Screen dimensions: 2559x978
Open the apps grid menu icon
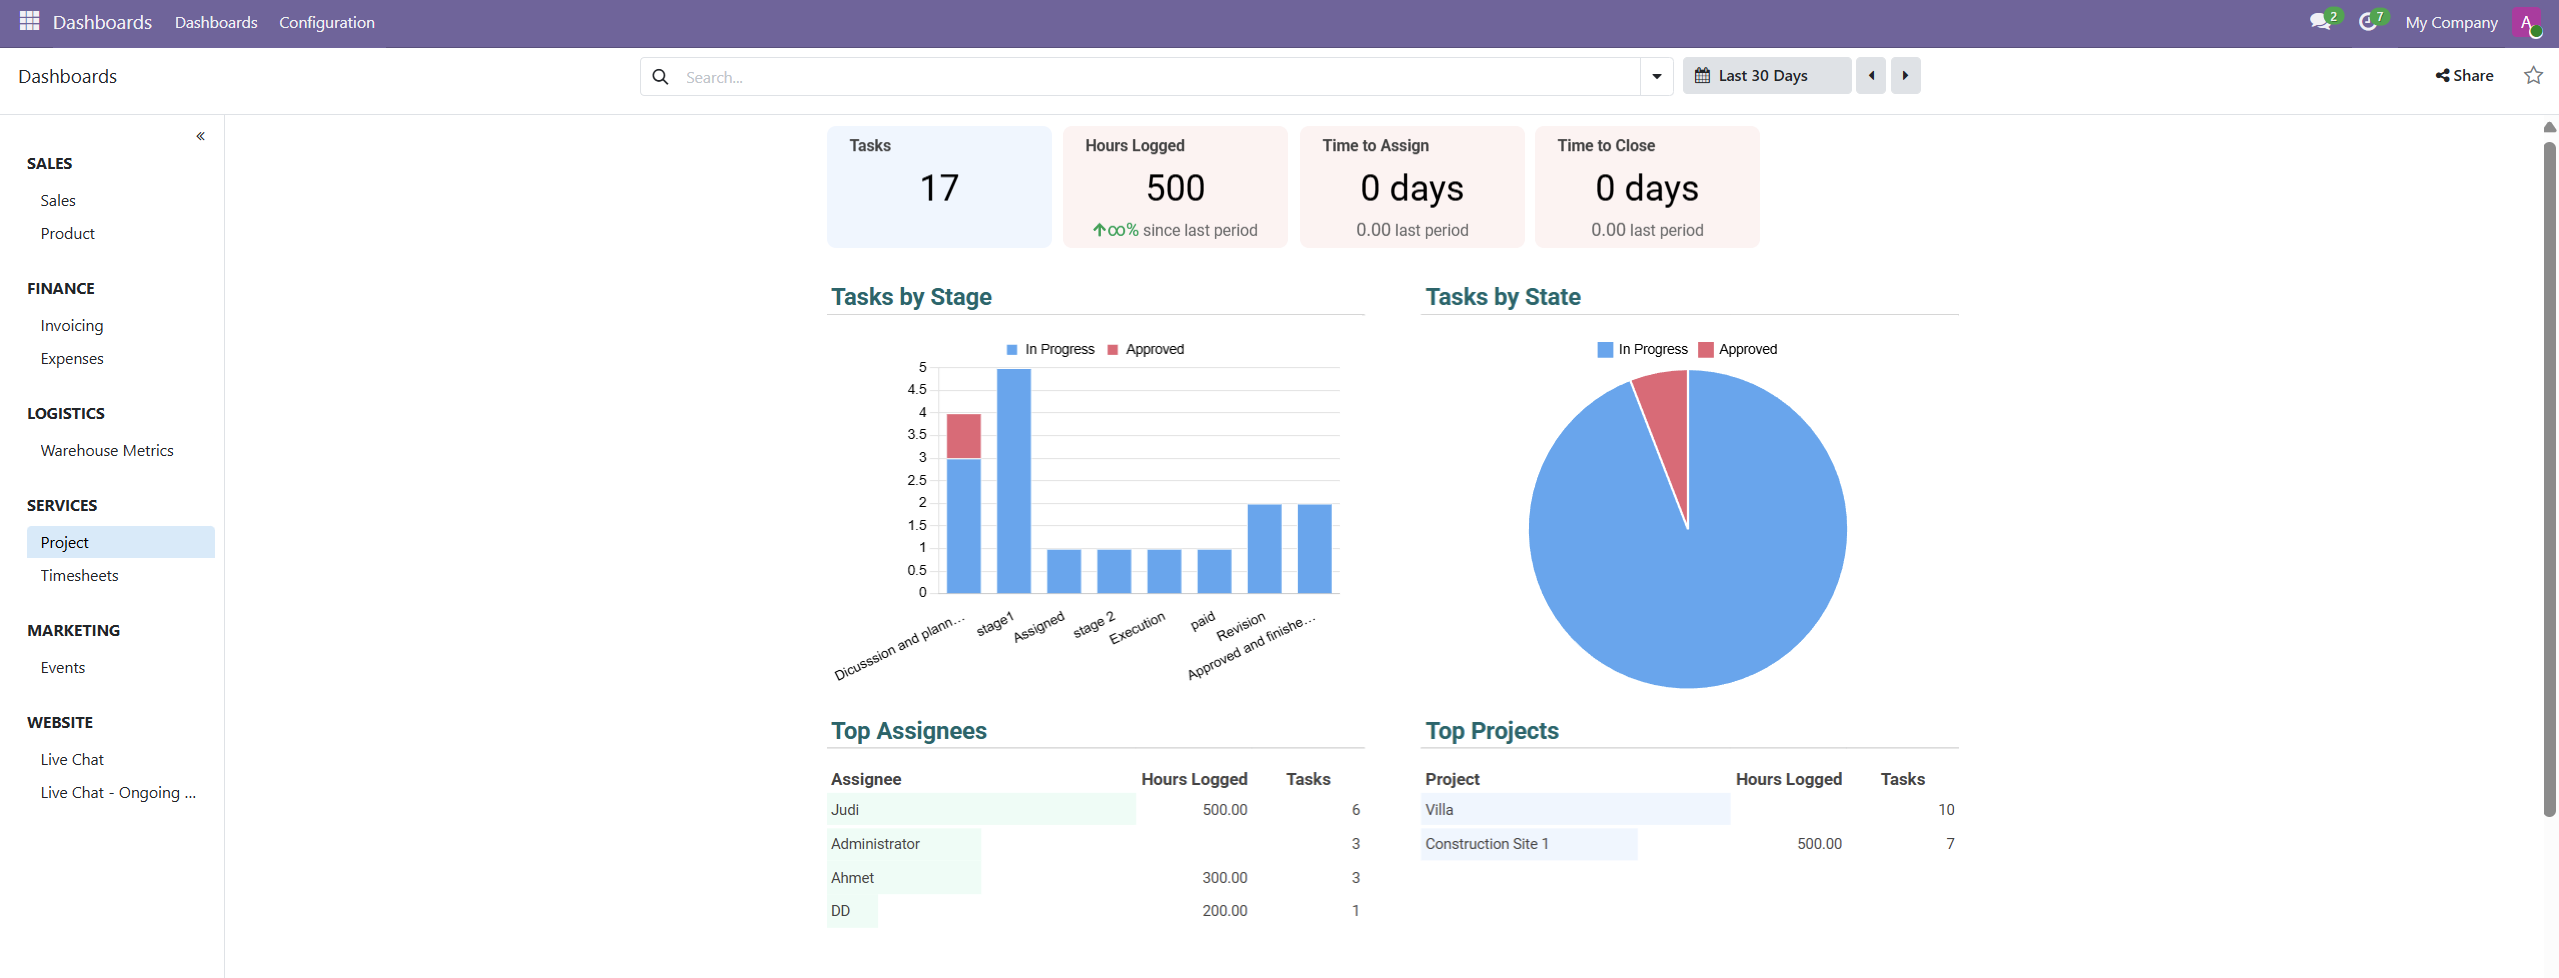tap(29, 21)
